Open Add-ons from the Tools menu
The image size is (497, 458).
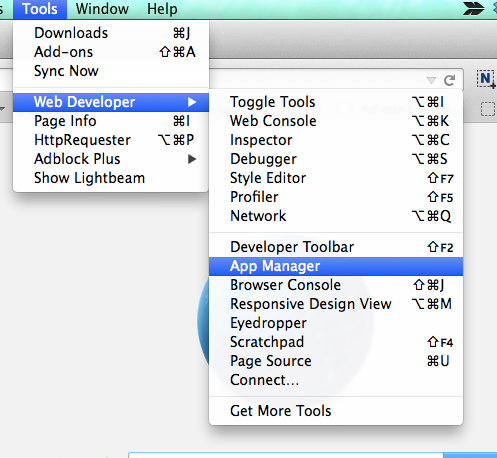(x=111, y=52)
